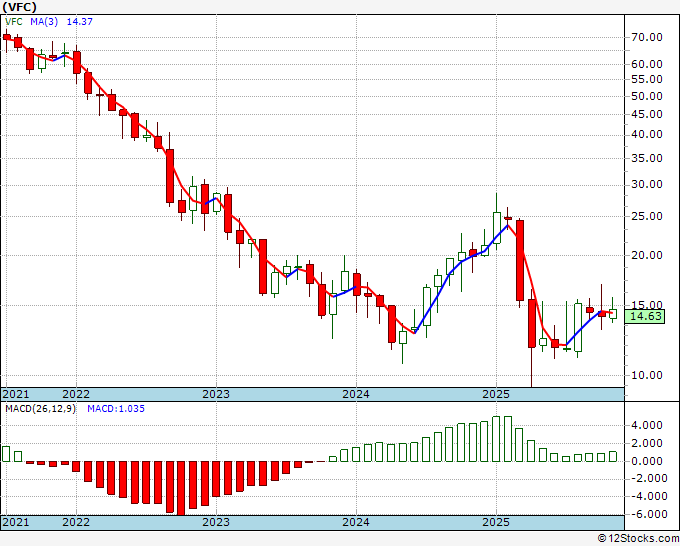Click the 70.00 price axis label
680x546 pixels.
tap(647, 37)
